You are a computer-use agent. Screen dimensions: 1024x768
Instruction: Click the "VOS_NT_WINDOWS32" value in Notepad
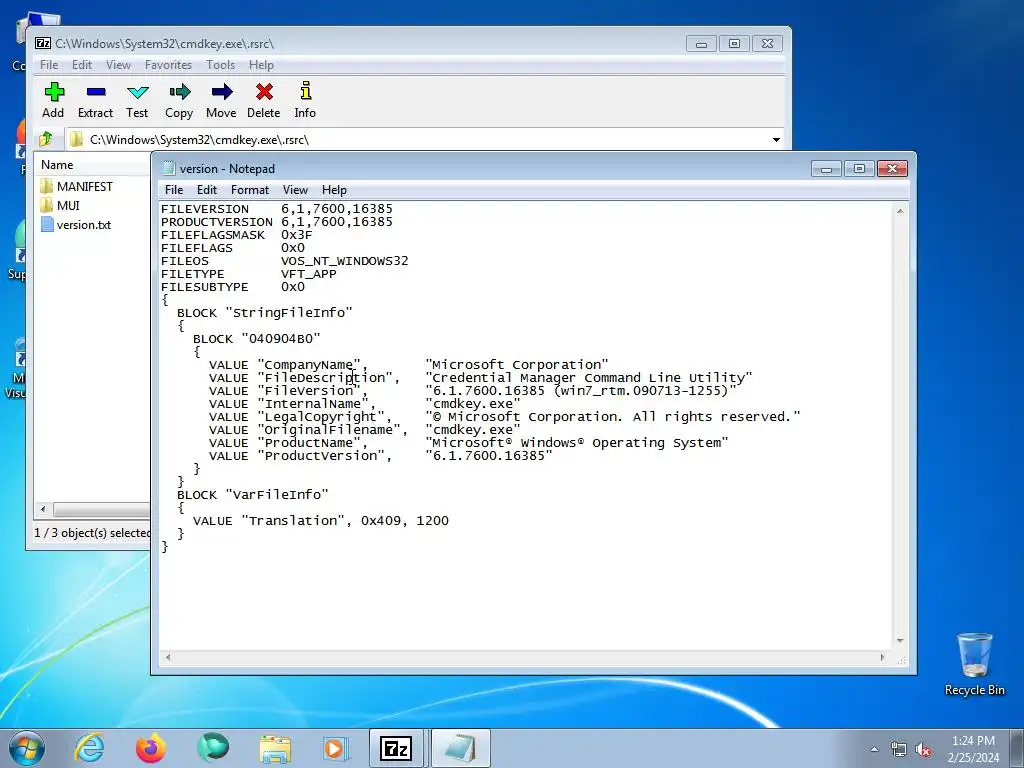[x=345, y=261]
